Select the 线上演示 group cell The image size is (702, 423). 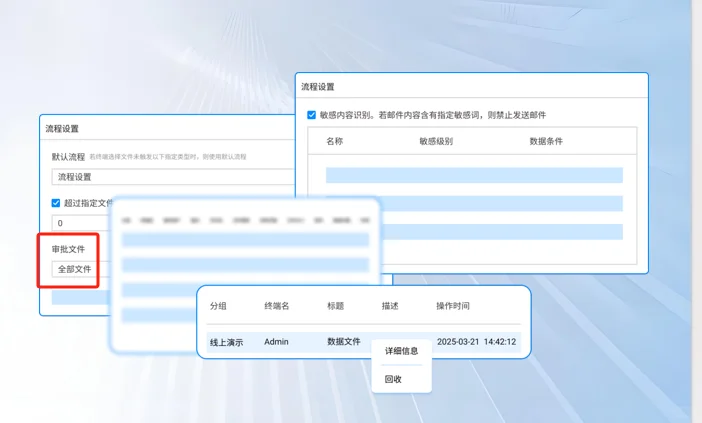(x=227, y=342)
